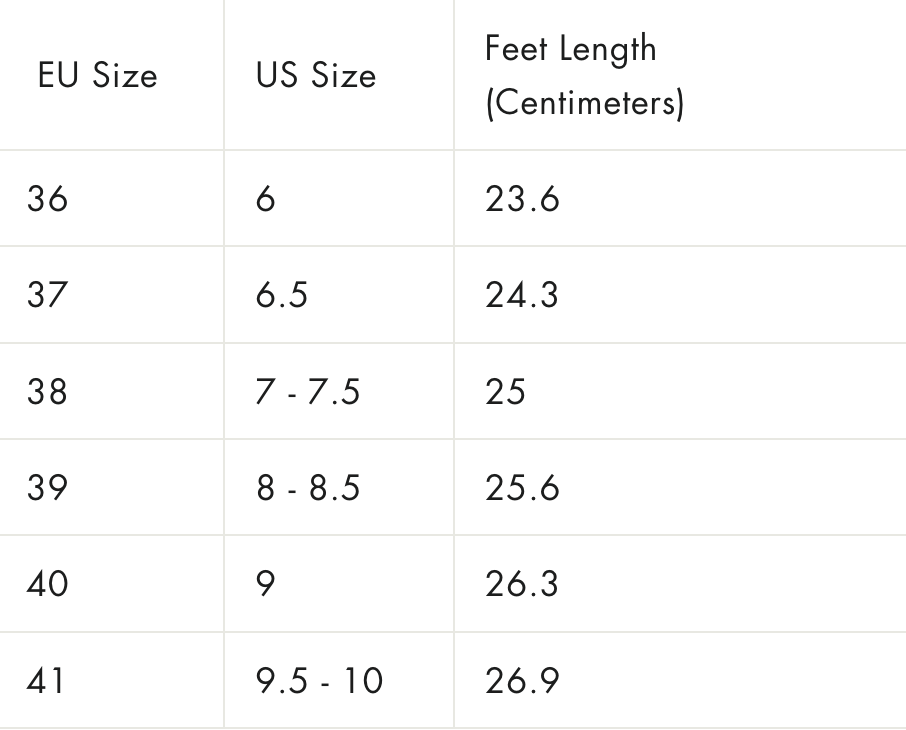The image size is (906, 730).
Task: Click the 26.3 feet length value
Action: click(x=522, y=583)
